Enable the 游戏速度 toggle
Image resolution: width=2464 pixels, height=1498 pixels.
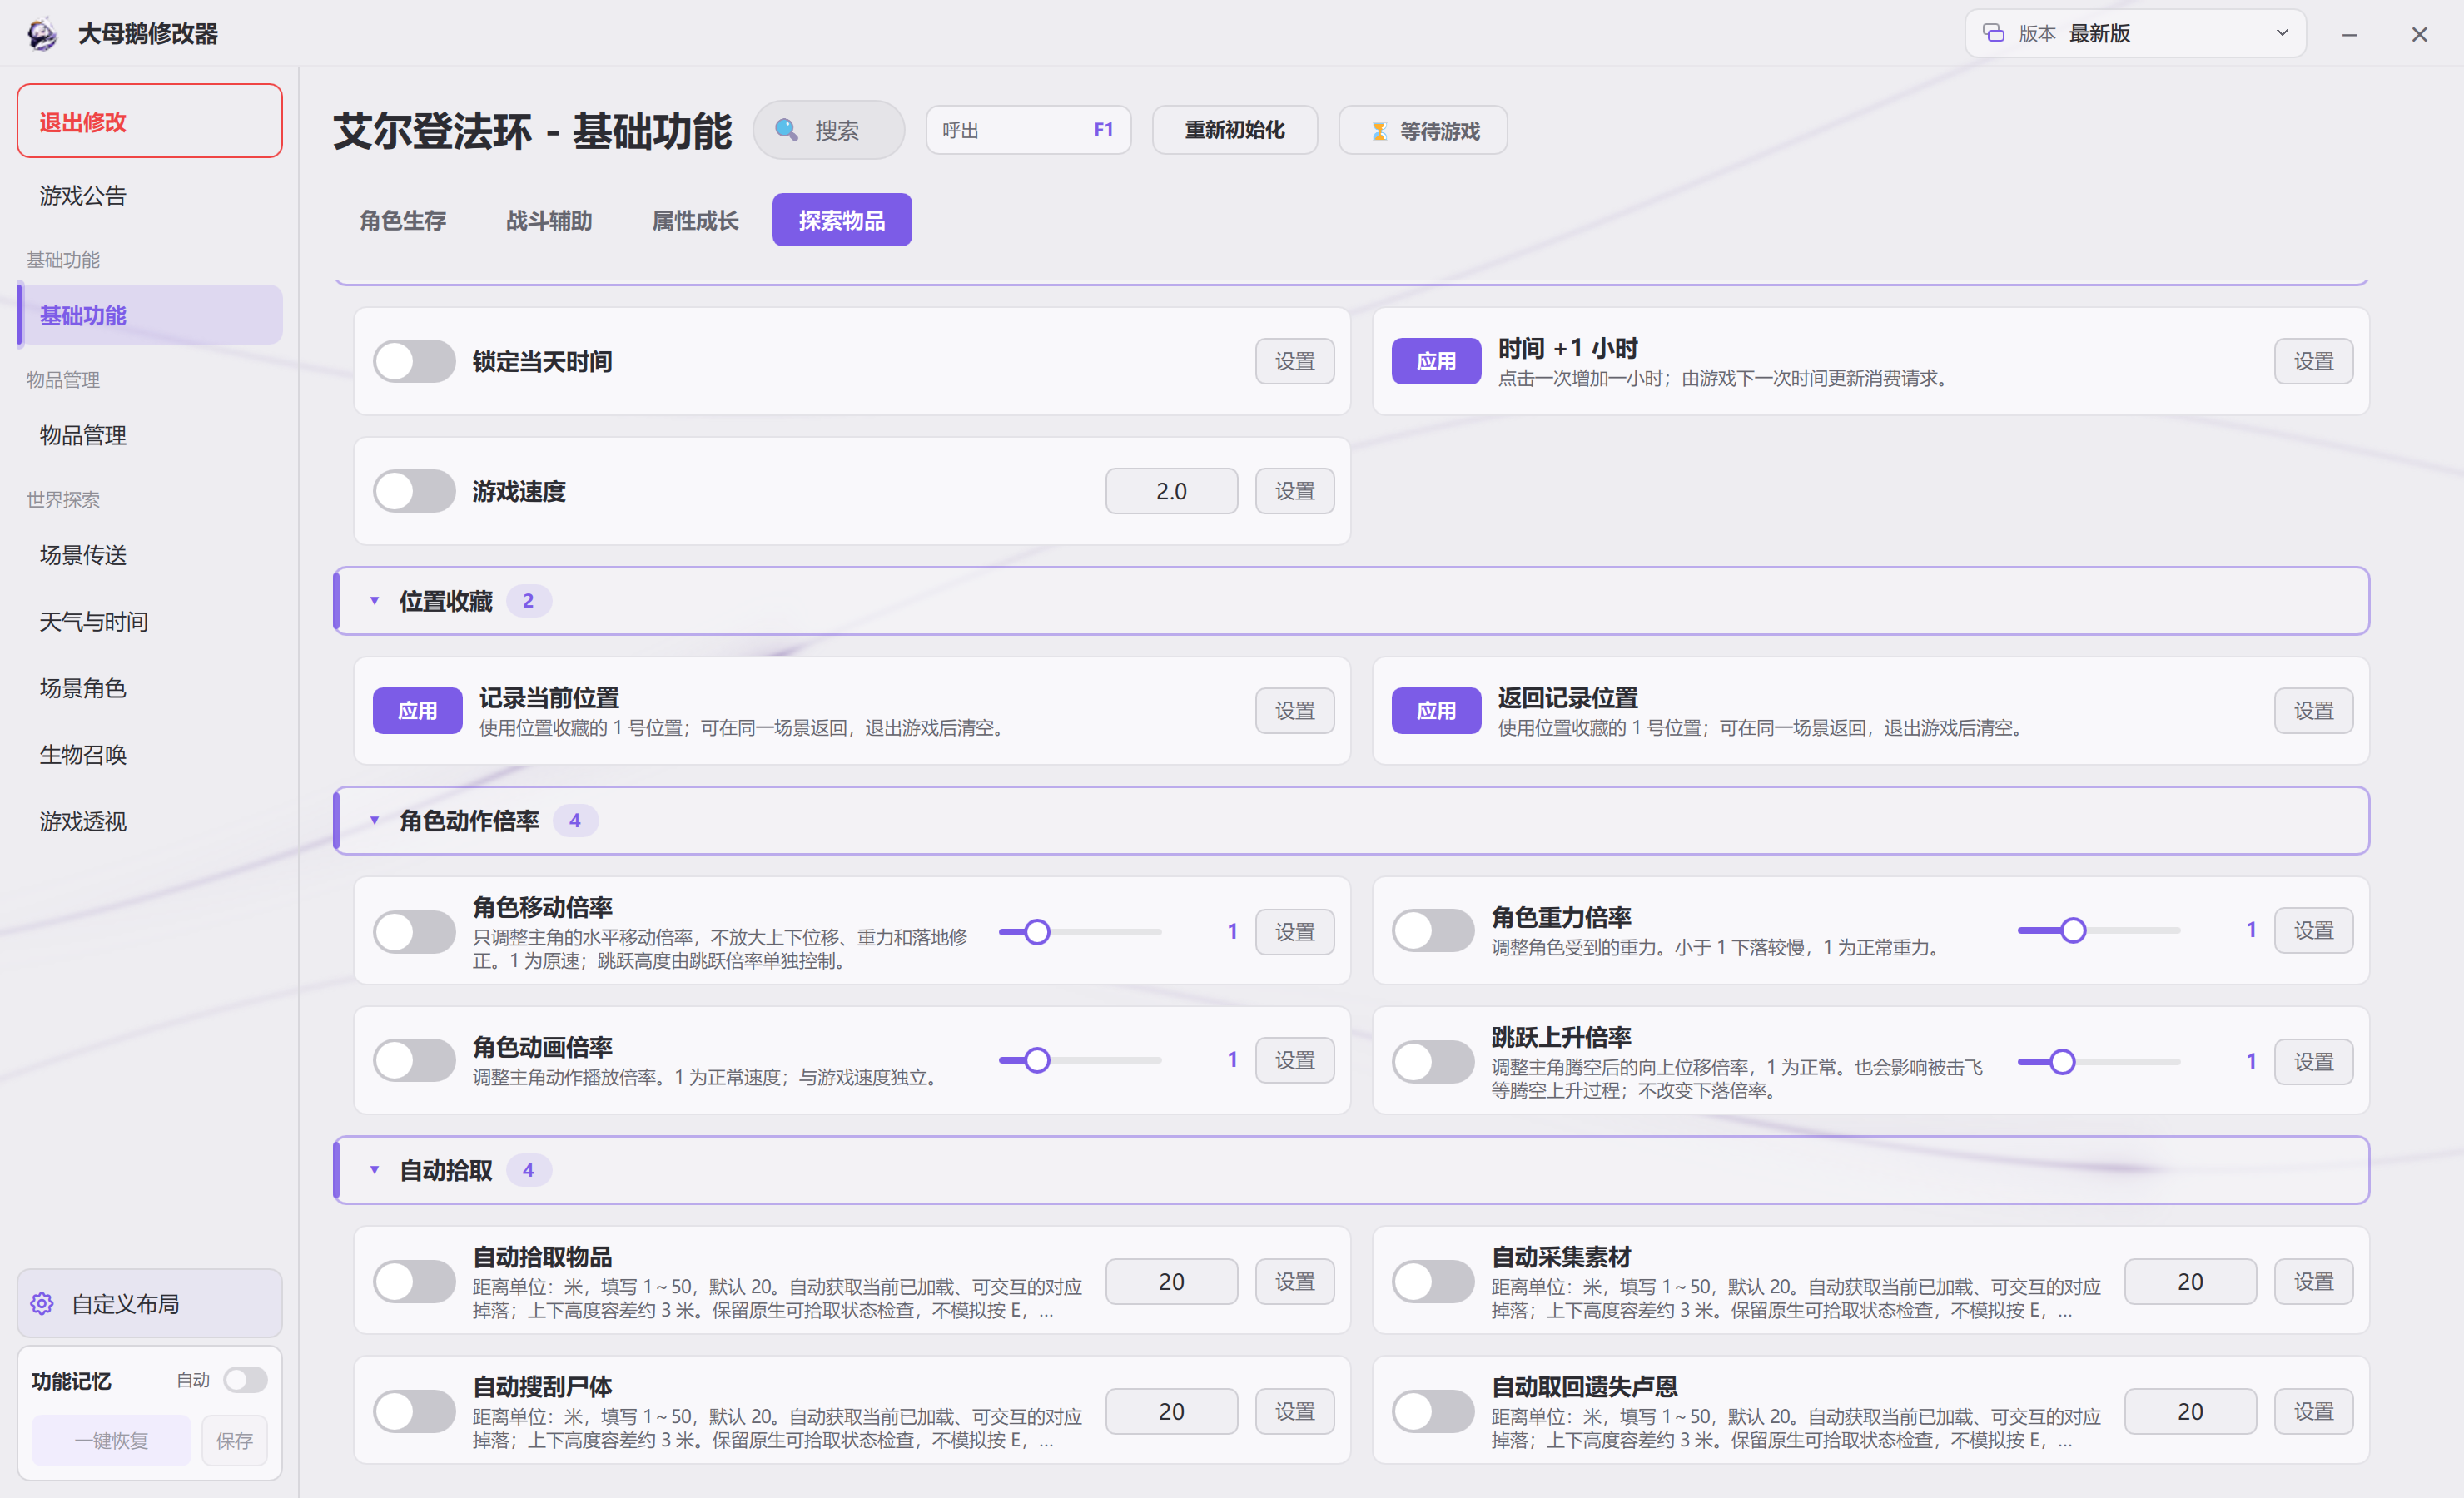[x=414, y=491]
